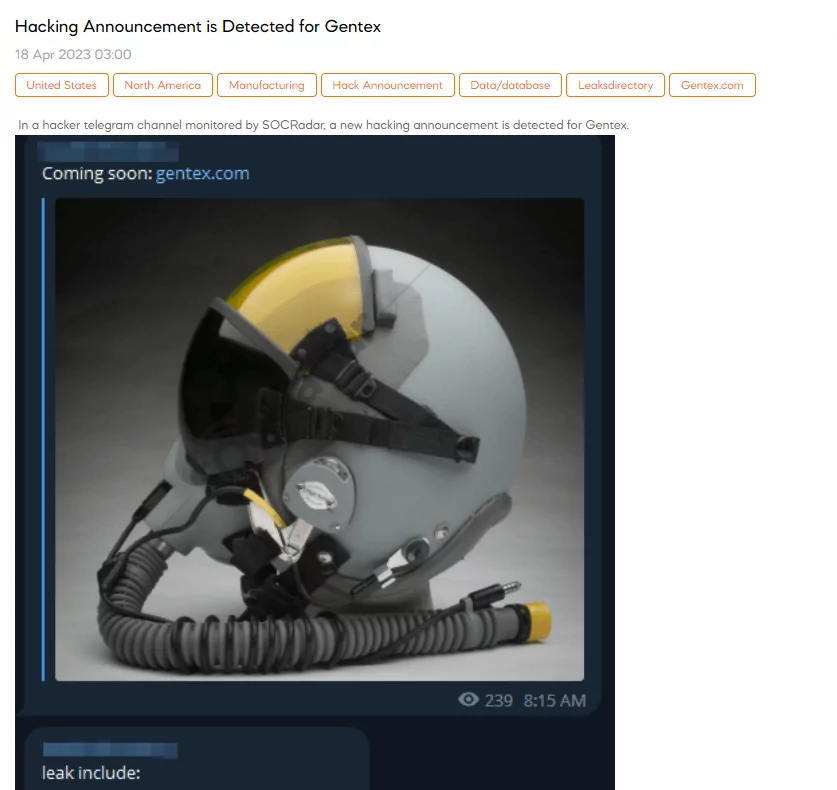Click the United States tag
Screen dimensions: 837x790
[62, 85]
